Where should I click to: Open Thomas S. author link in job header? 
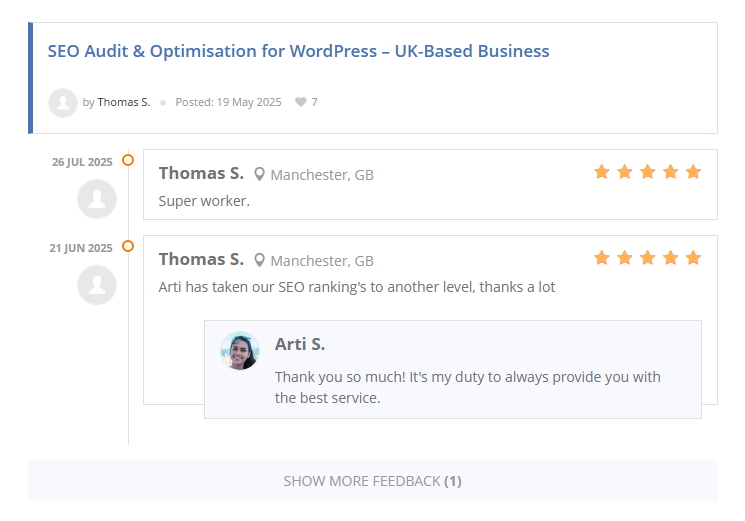(x=124, y=102)
